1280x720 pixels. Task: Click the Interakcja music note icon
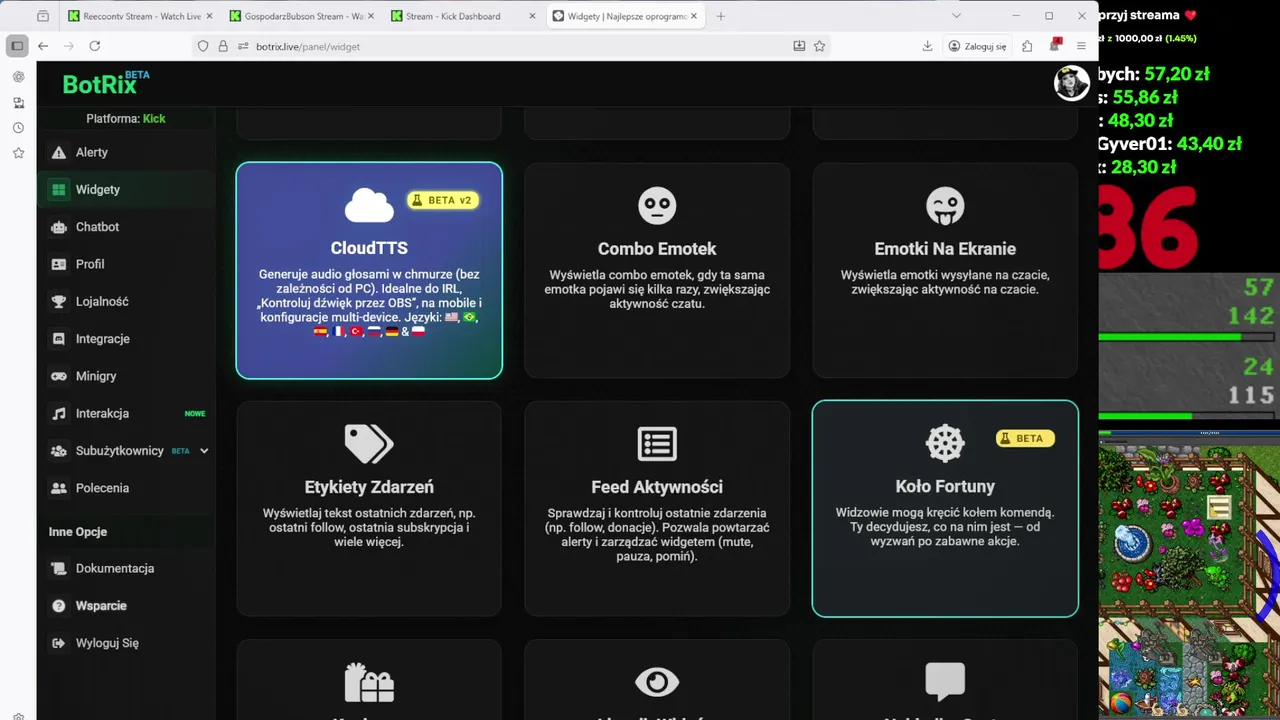coord(58,413)
